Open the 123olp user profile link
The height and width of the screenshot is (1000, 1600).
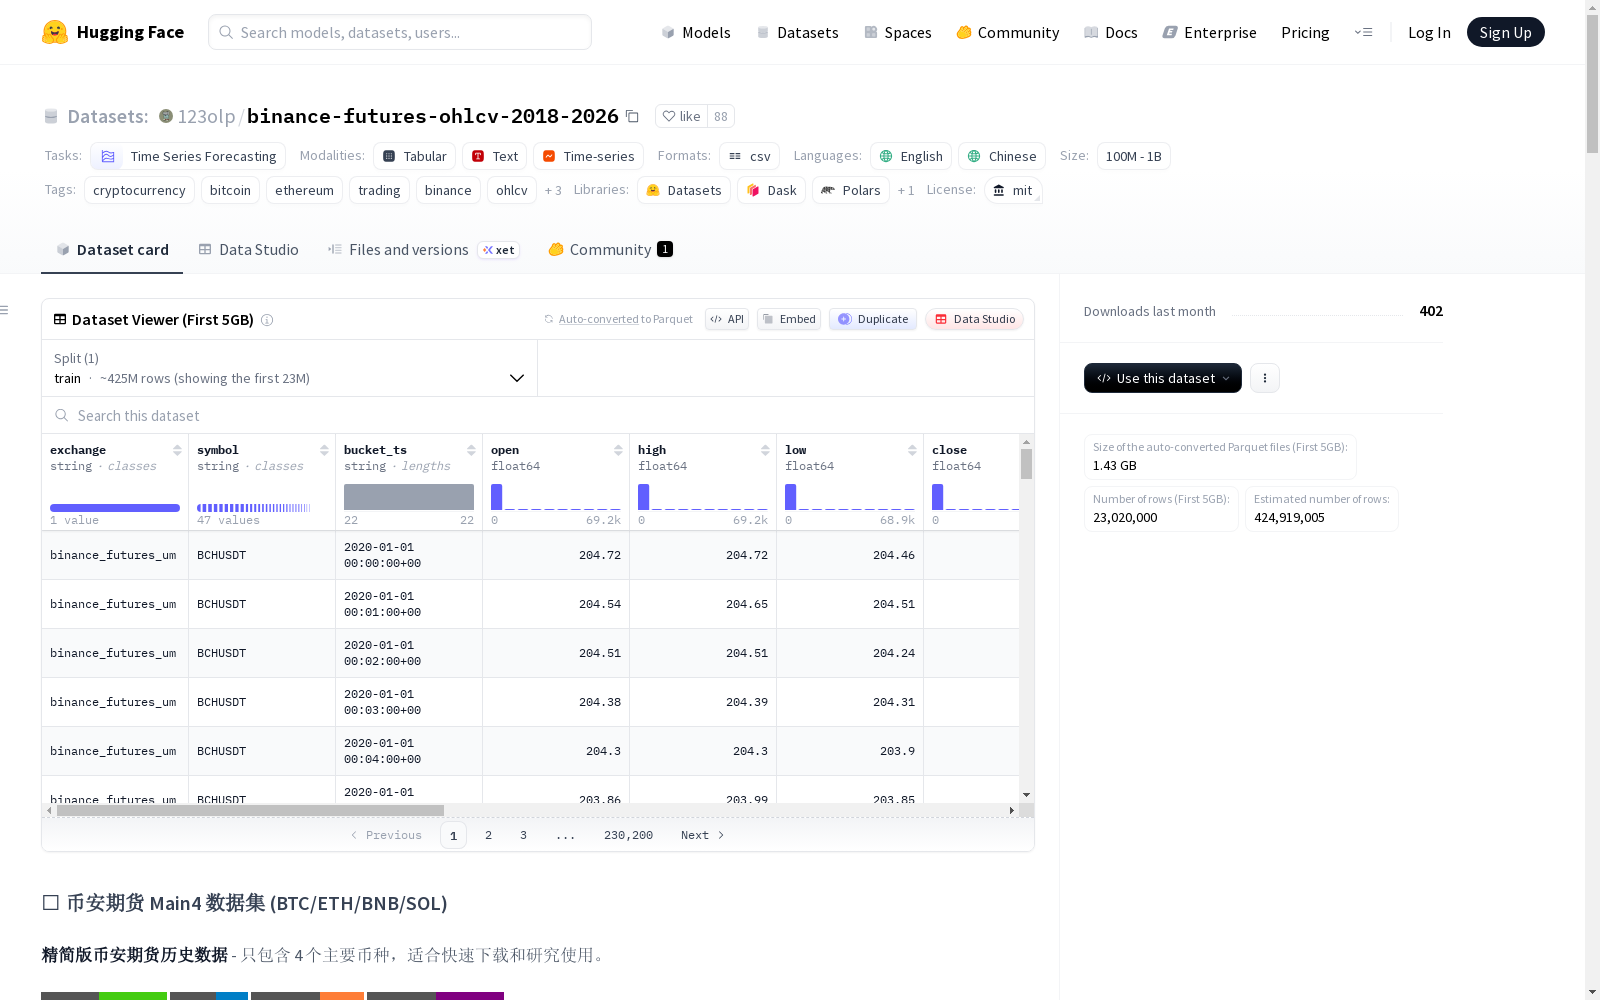(206, 116)
